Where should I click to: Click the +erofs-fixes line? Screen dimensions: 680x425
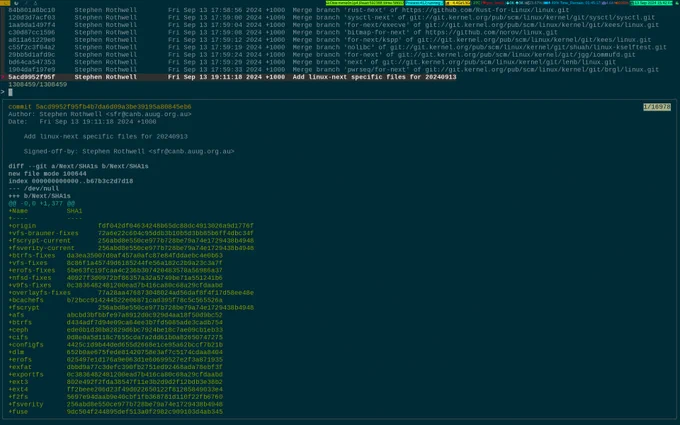click(x=115, y=270)
